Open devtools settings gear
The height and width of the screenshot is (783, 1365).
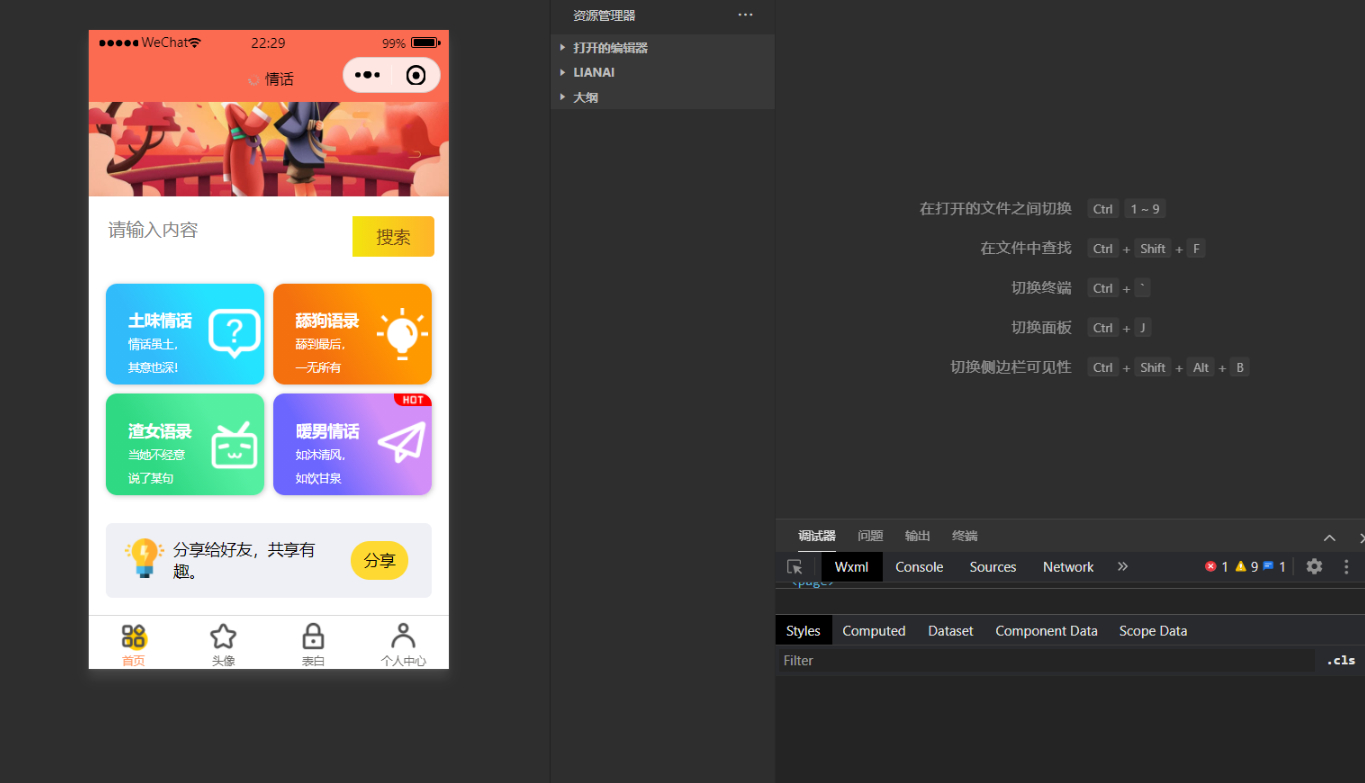tap(1314, 566)
